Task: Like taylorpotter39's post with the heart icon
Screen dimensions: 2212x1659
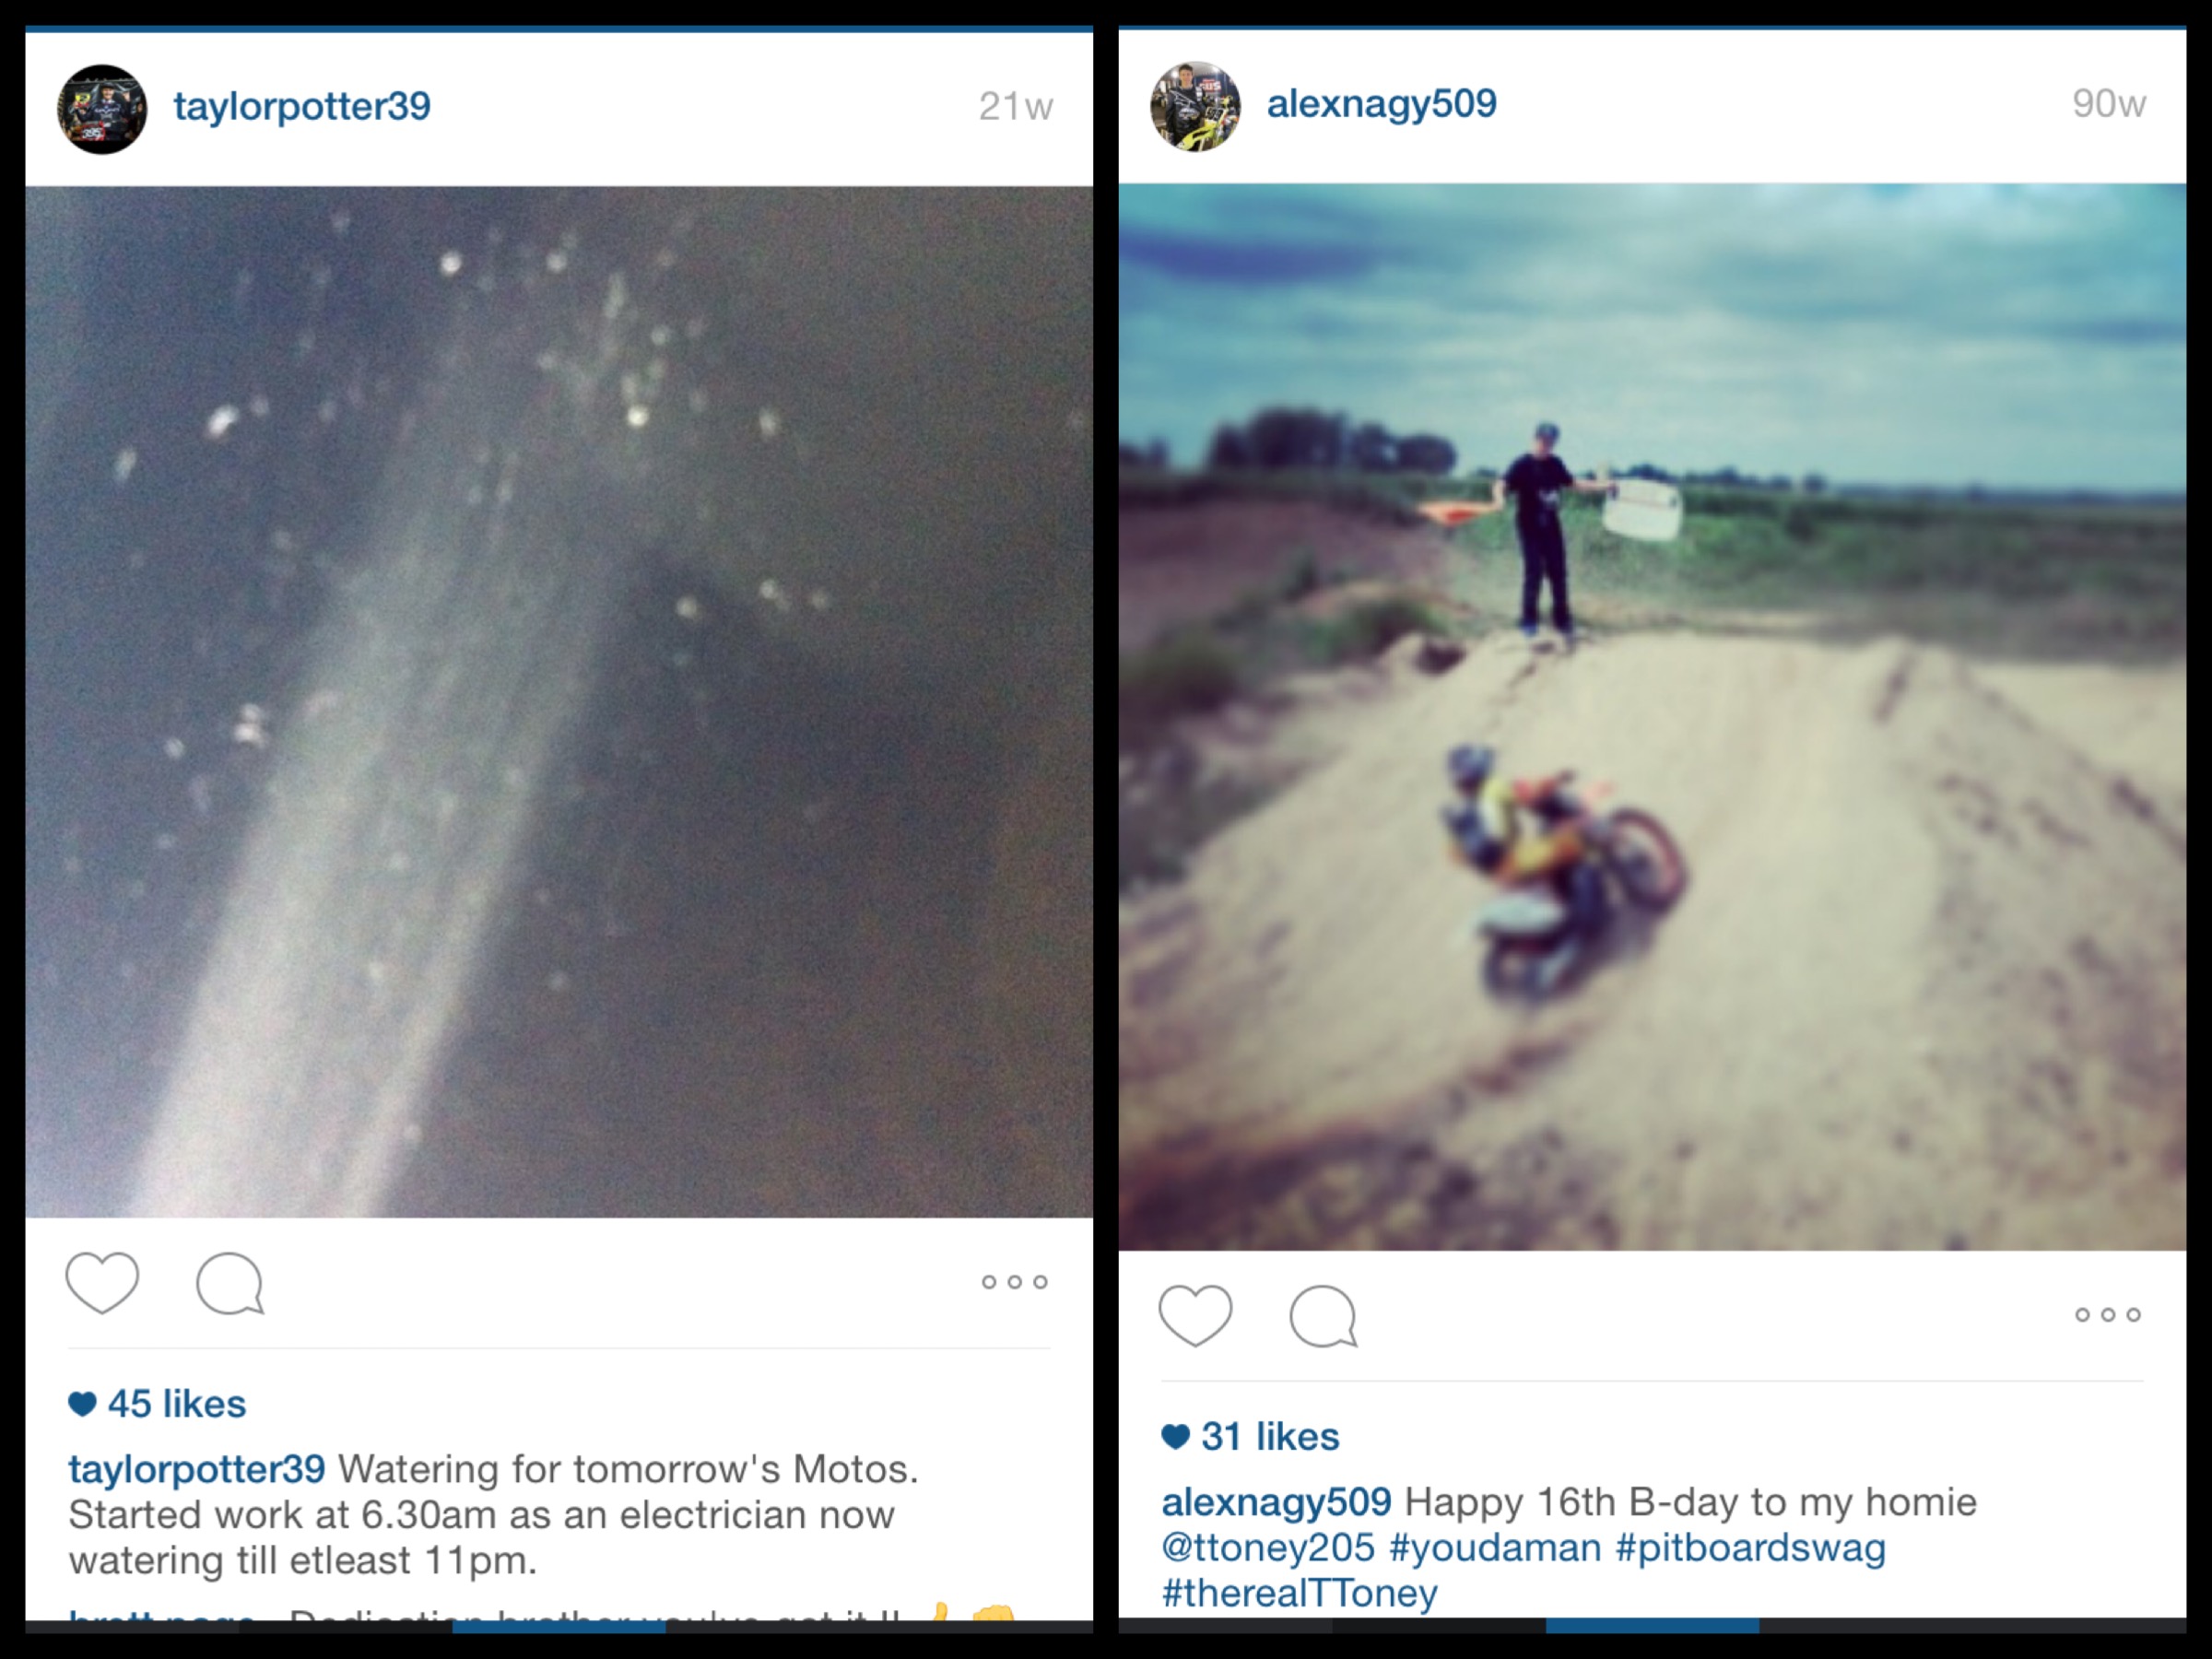Action: 102,1282
